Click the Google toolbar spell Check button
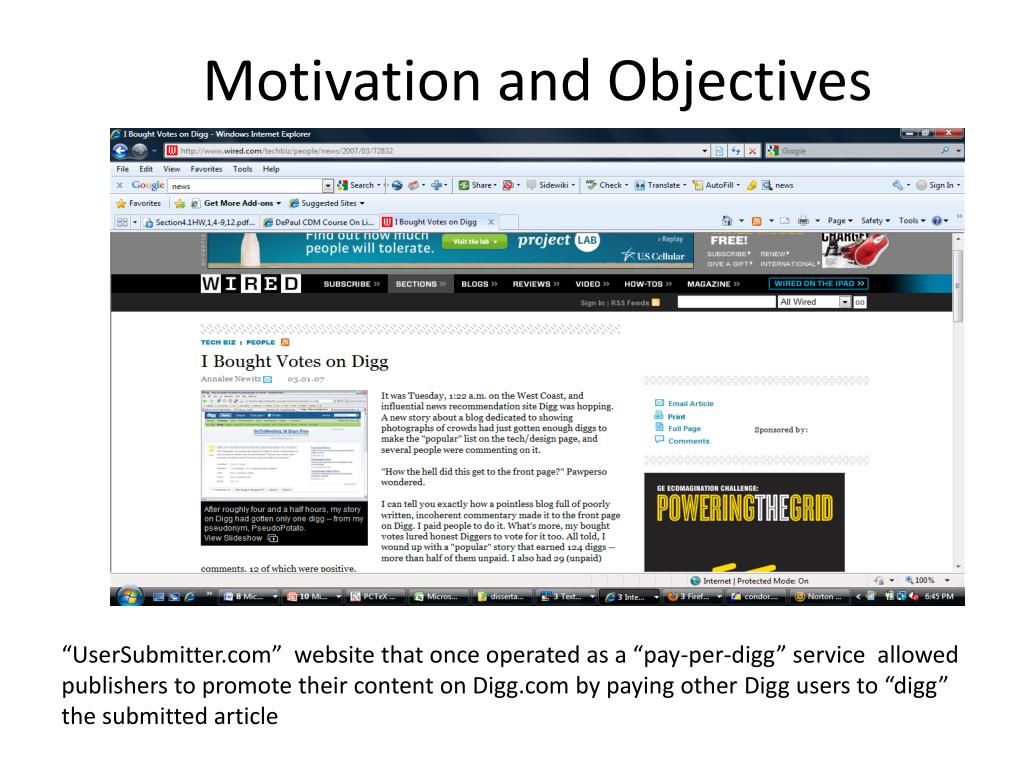 pos(607,185)
